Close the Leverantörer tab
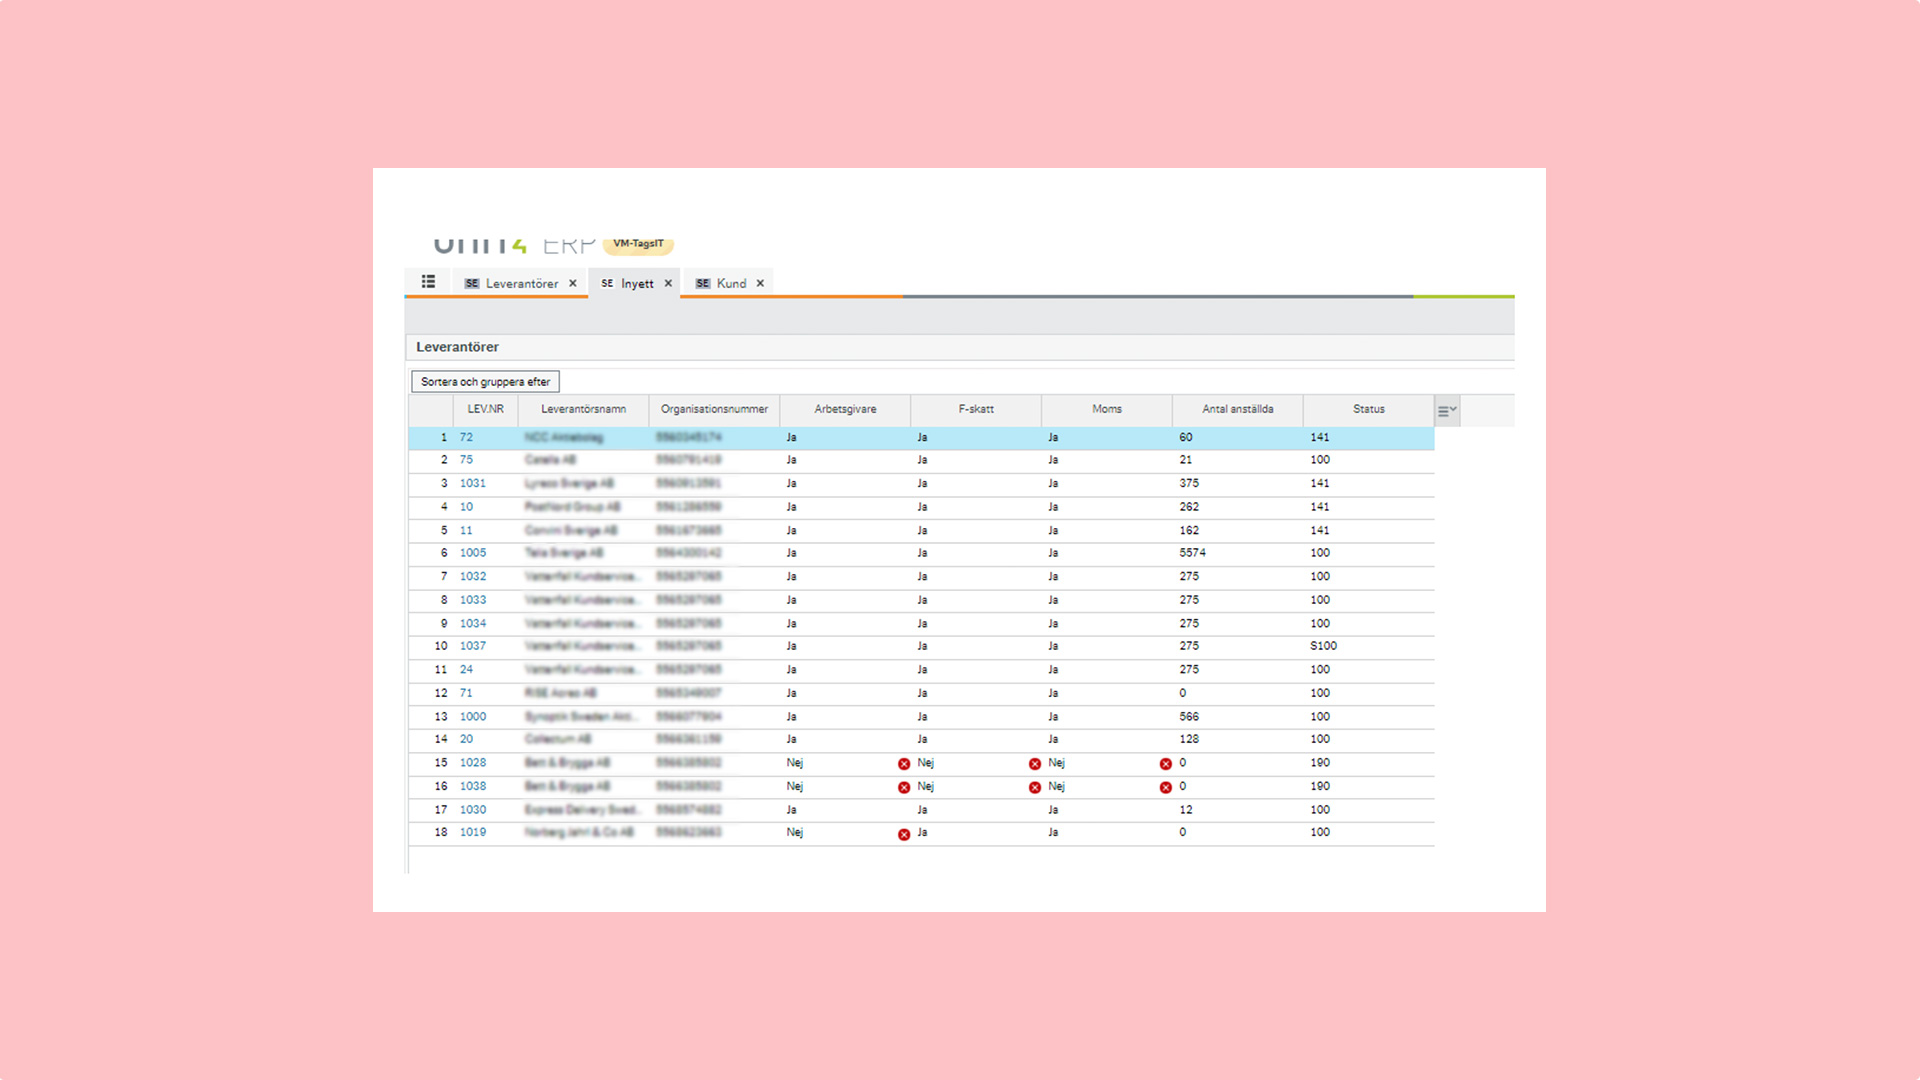The width and height of the screenshot is (1920, 1080). (x=573, y=284)
